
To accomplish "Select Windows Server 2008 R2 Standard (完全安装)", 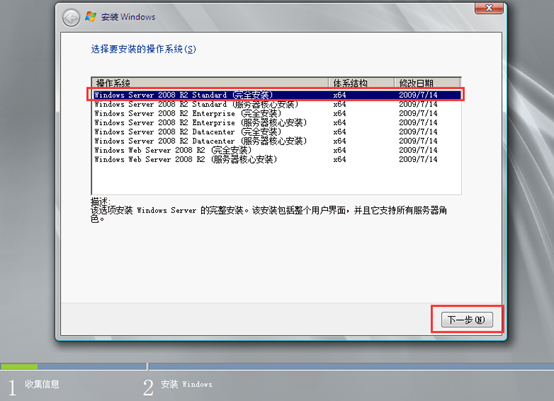I will pyautogui.click(x=277, y=95).
